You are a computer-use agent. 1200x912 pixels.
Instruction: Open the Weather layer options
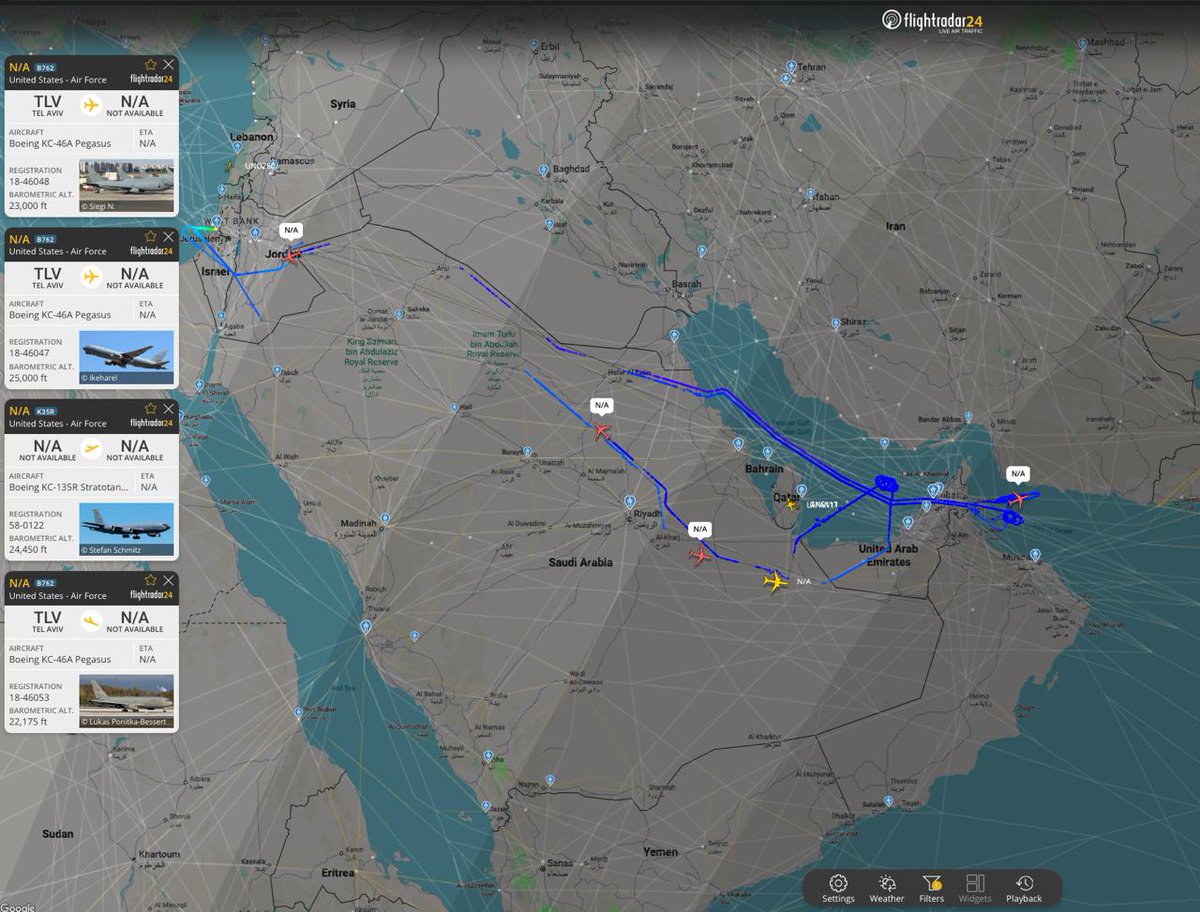pyautogui.click(x=886, y=888)
